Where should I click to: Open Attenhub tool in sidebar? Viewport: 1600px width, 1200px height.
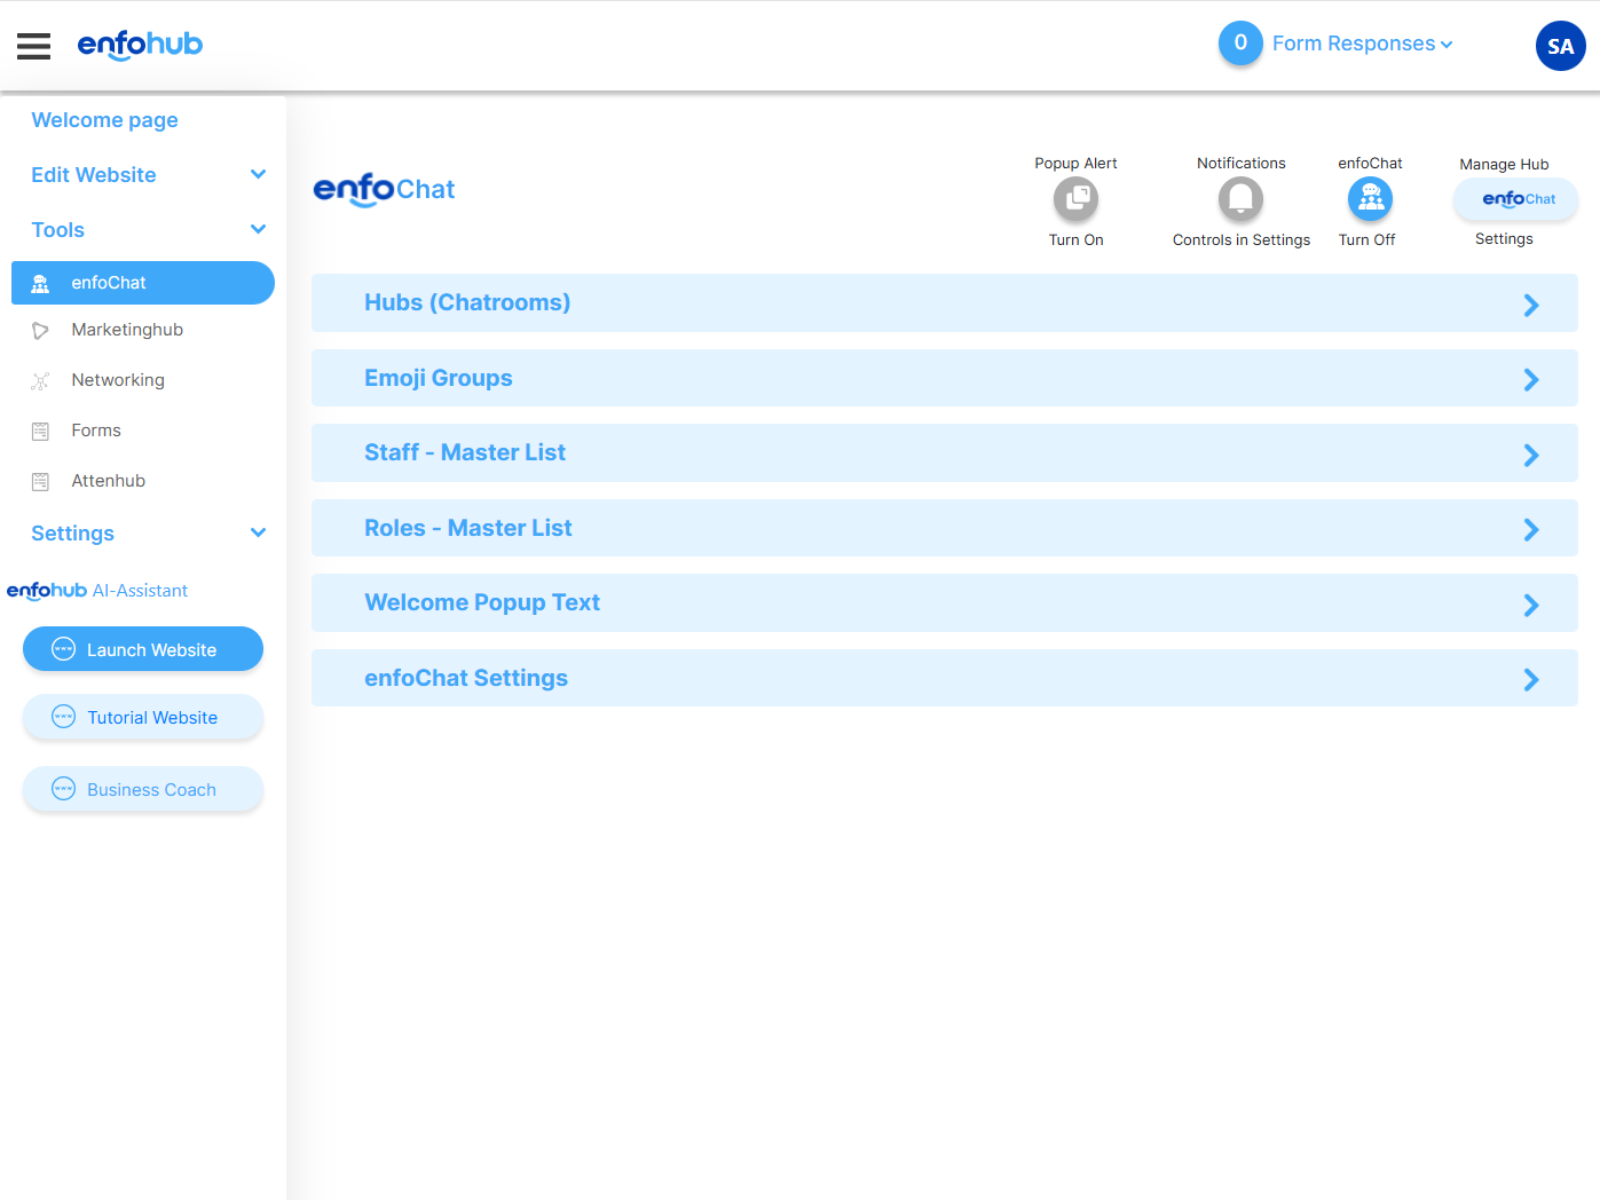tap(108, 481)
